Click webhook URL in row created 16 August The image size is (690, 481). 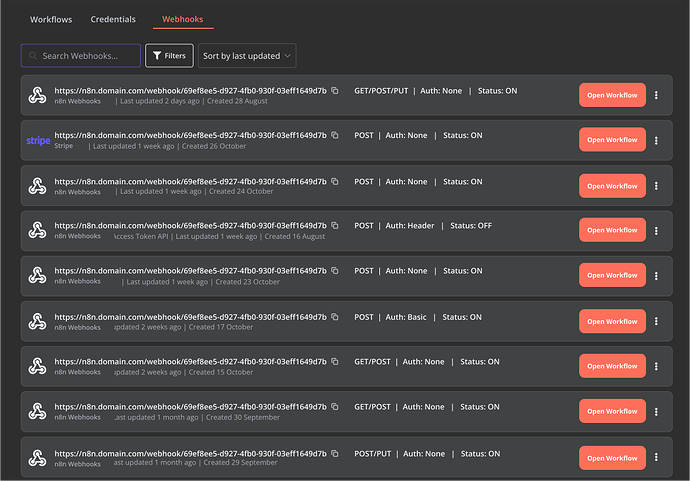(x=191, y=225)
